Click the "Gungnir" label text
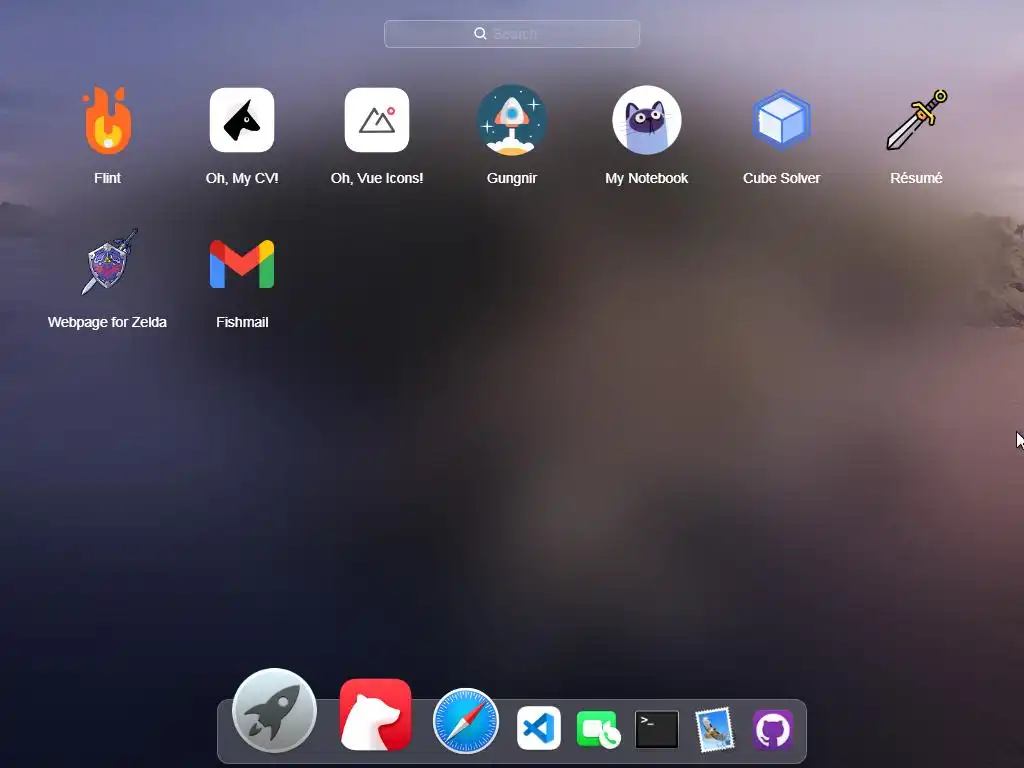The height and width of the screenshot is (768, 1024). coord(512,178)
